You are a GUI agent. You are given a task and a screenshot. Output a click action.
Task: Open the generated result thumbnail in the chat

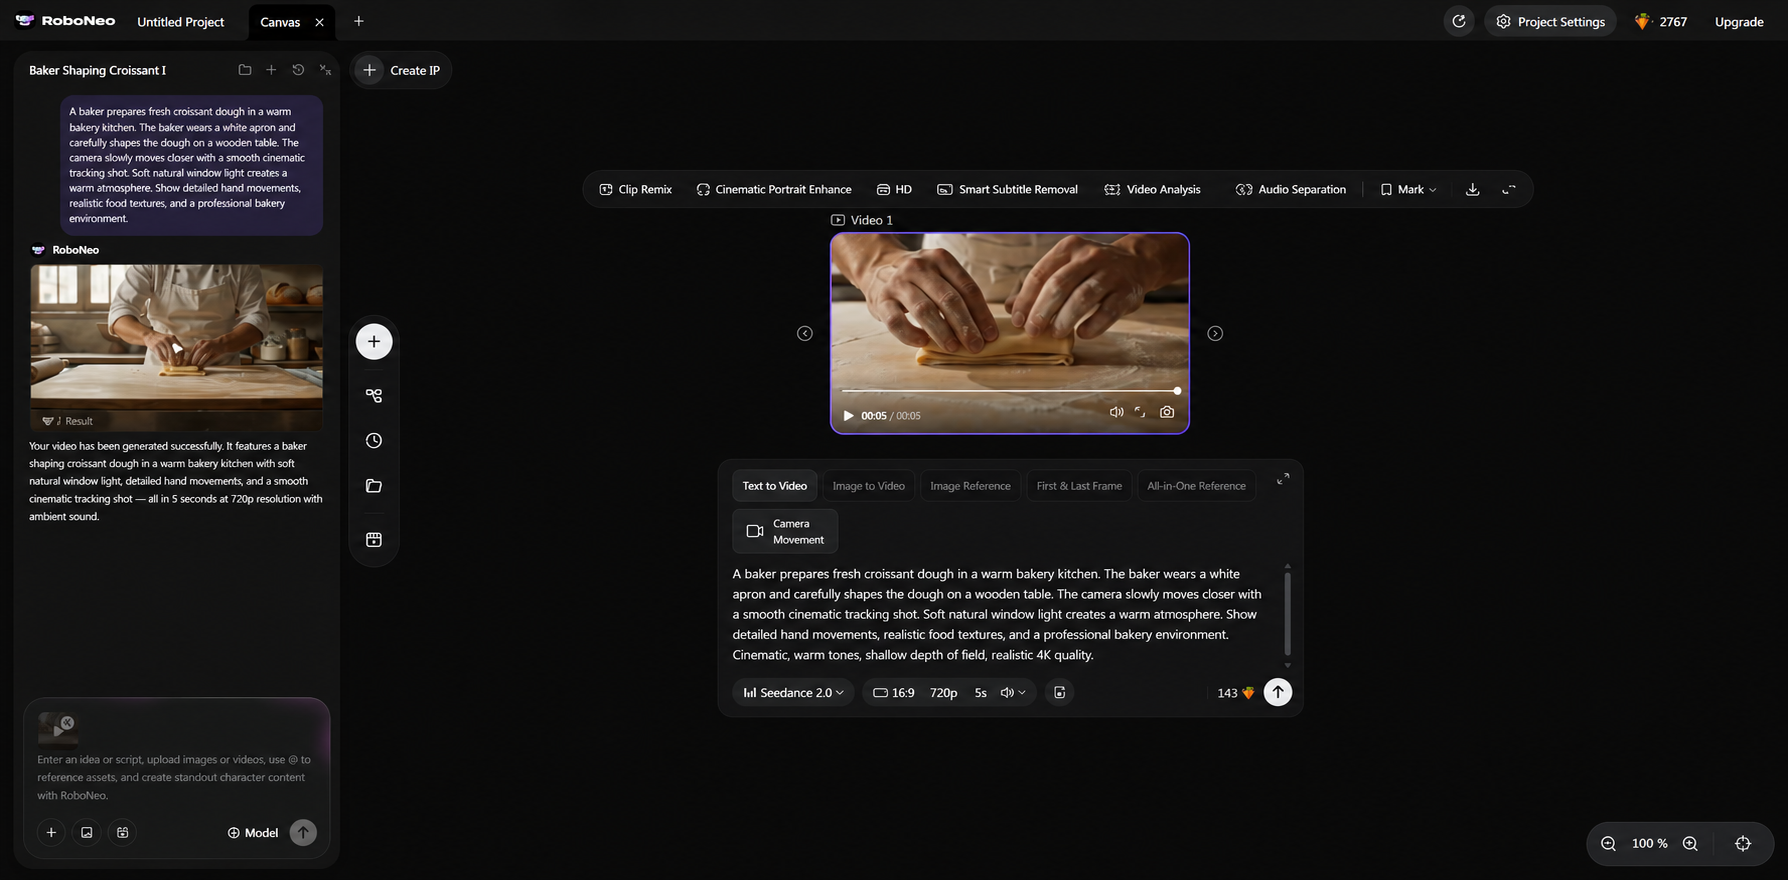176,347
